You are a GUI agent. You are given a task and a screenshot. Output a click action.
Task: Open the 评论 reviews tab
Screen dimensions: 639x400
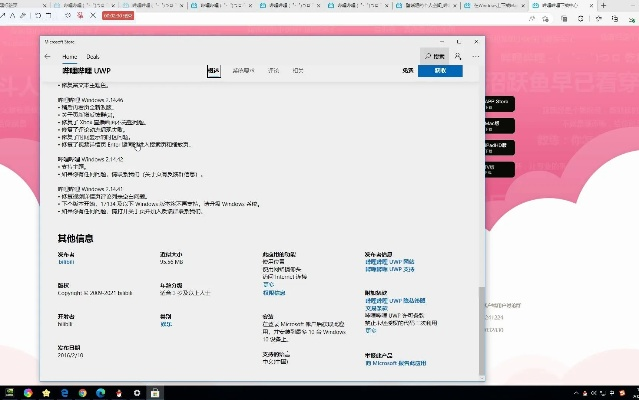tap(273, 71)
